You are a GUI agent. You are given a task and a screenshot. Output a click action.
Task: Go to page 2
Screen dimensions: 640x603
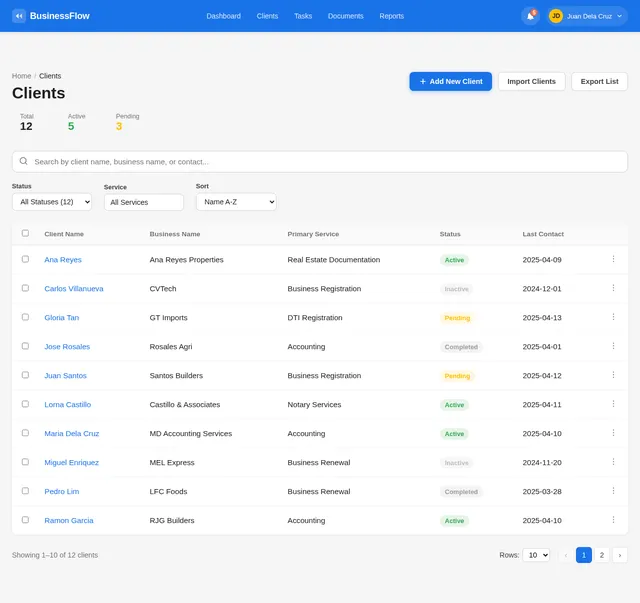(602, 555)
